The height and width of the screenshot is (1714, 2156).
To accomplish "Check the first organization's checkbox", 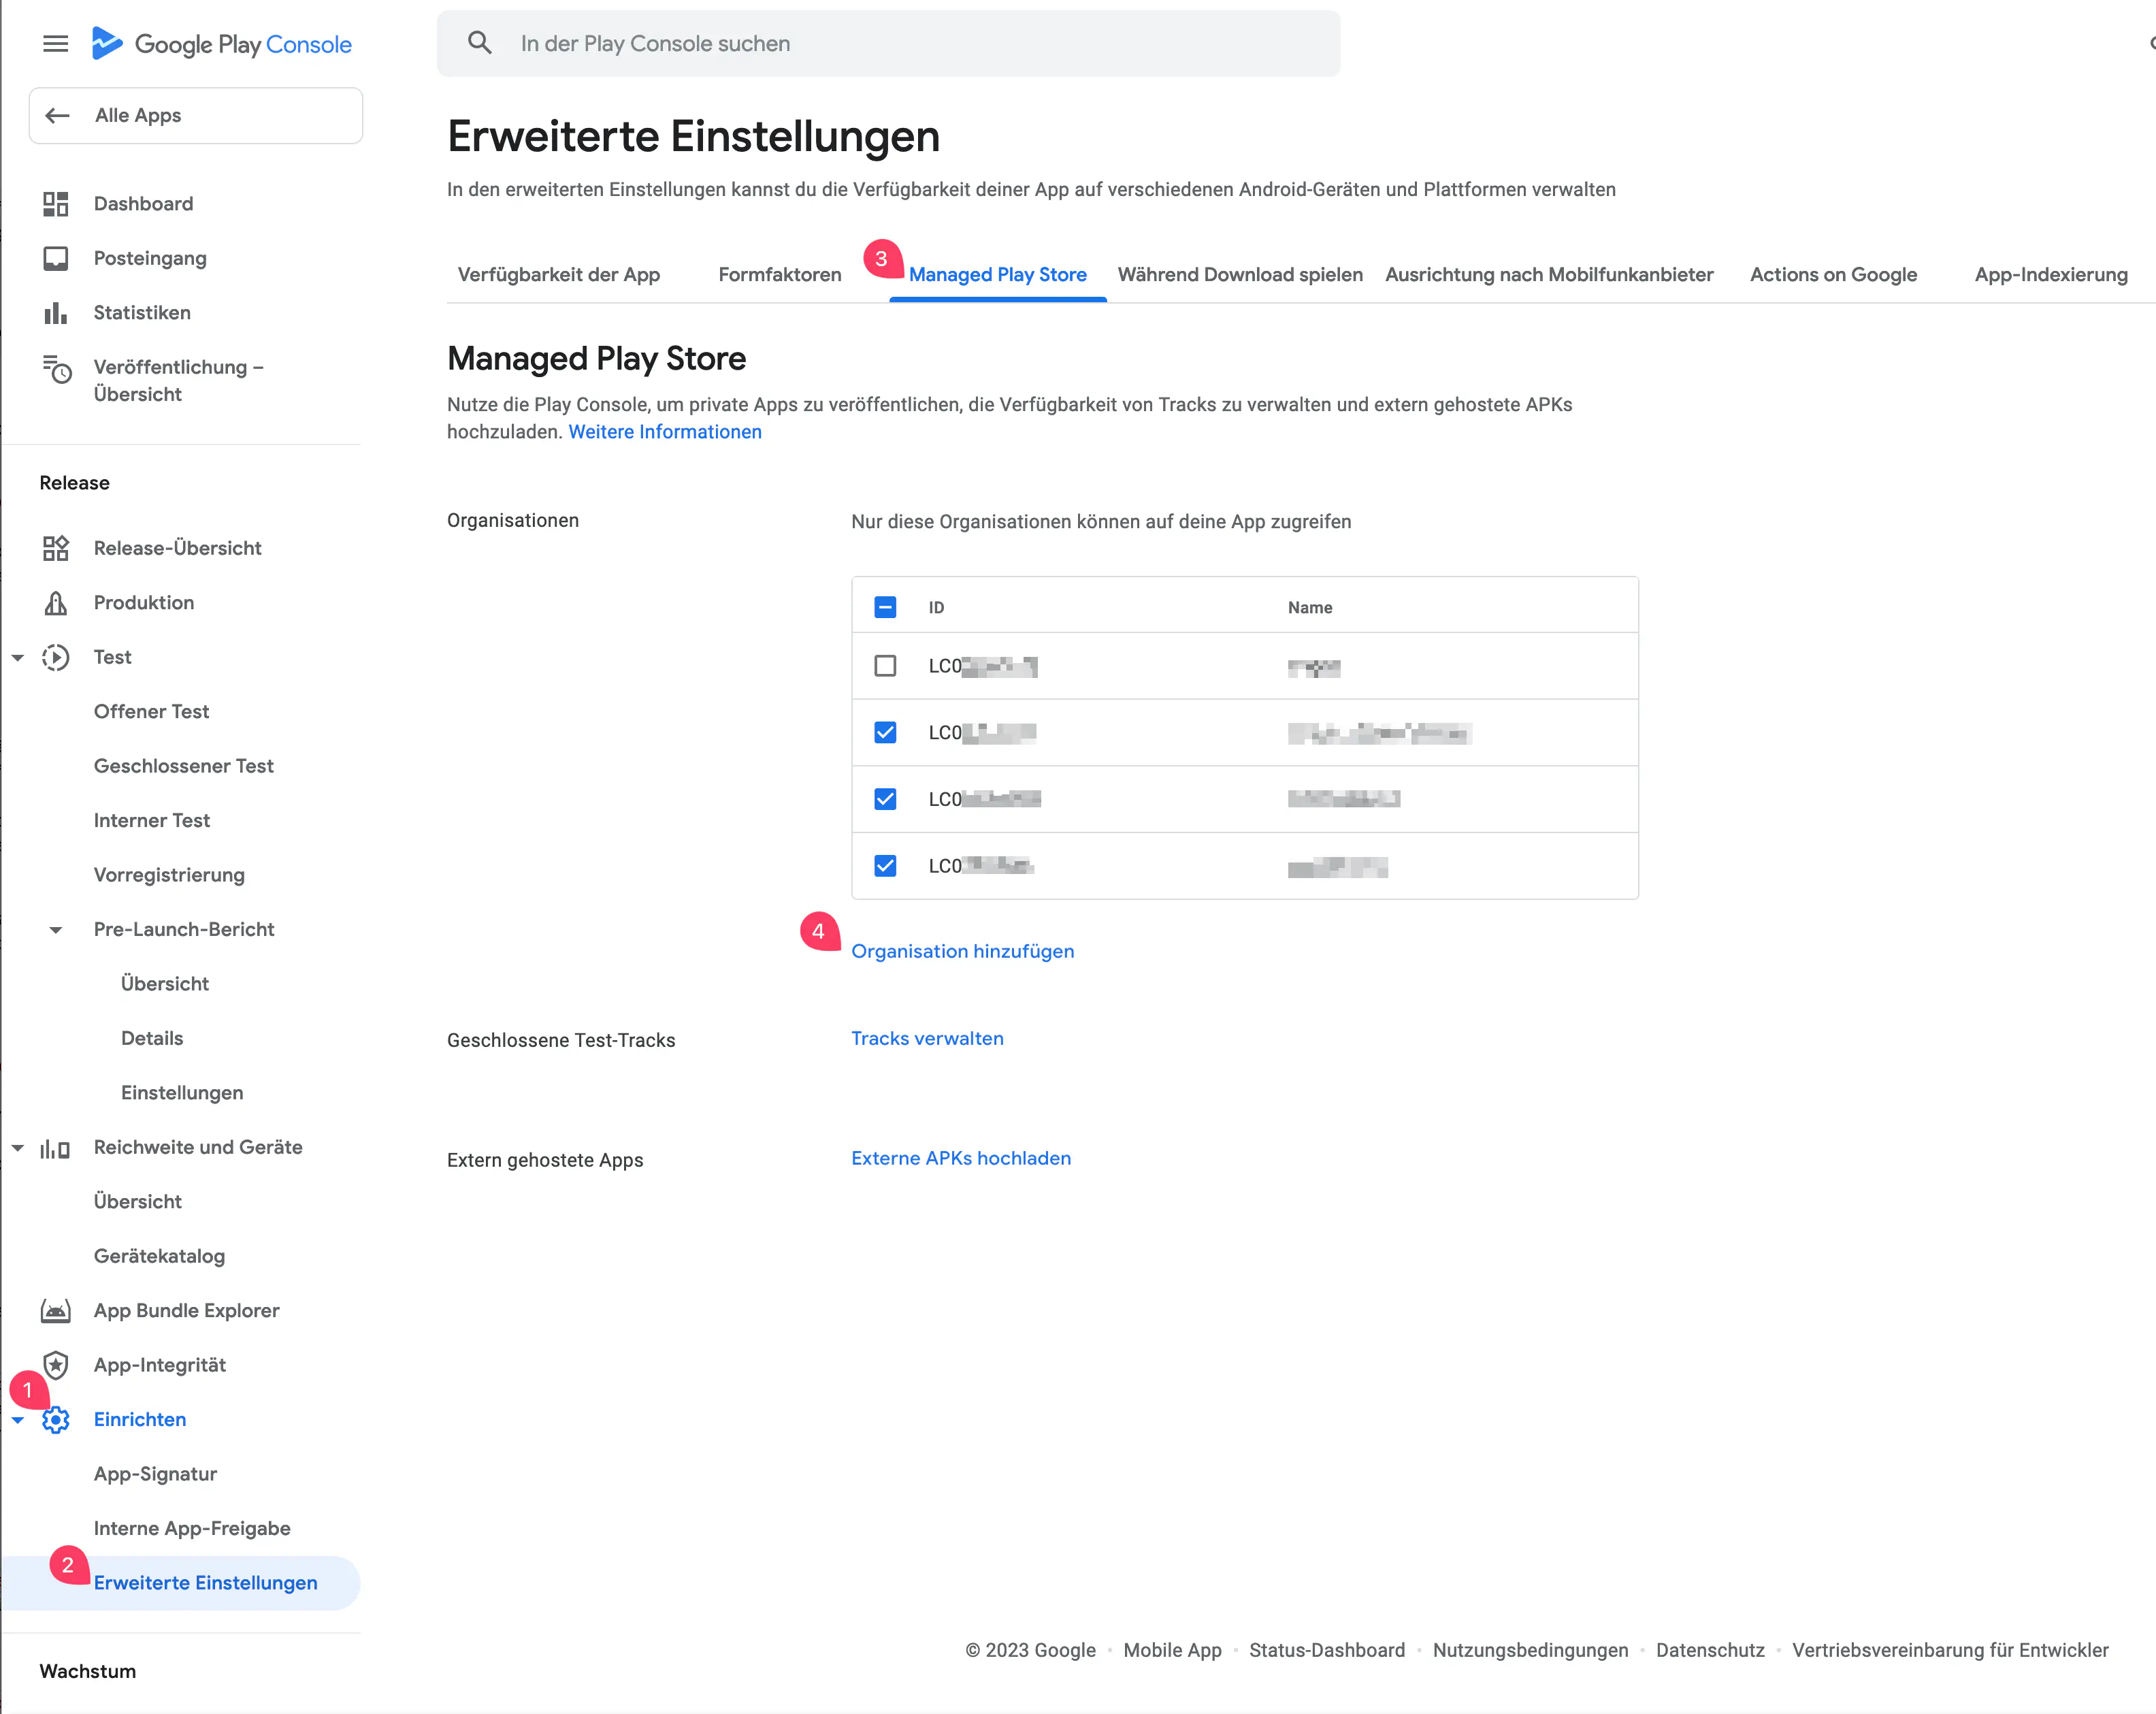I will point(884,666).
